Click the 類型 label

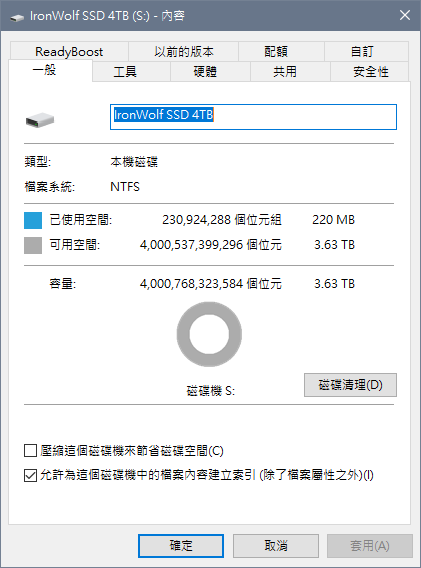(x=38, y=162)
